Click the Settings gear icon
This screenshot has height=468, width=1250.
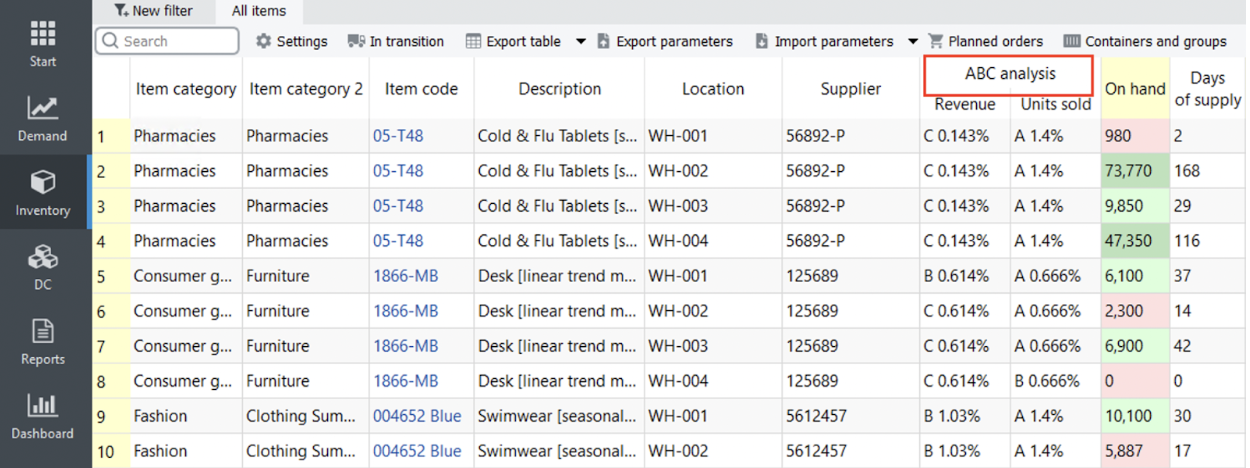264,42
